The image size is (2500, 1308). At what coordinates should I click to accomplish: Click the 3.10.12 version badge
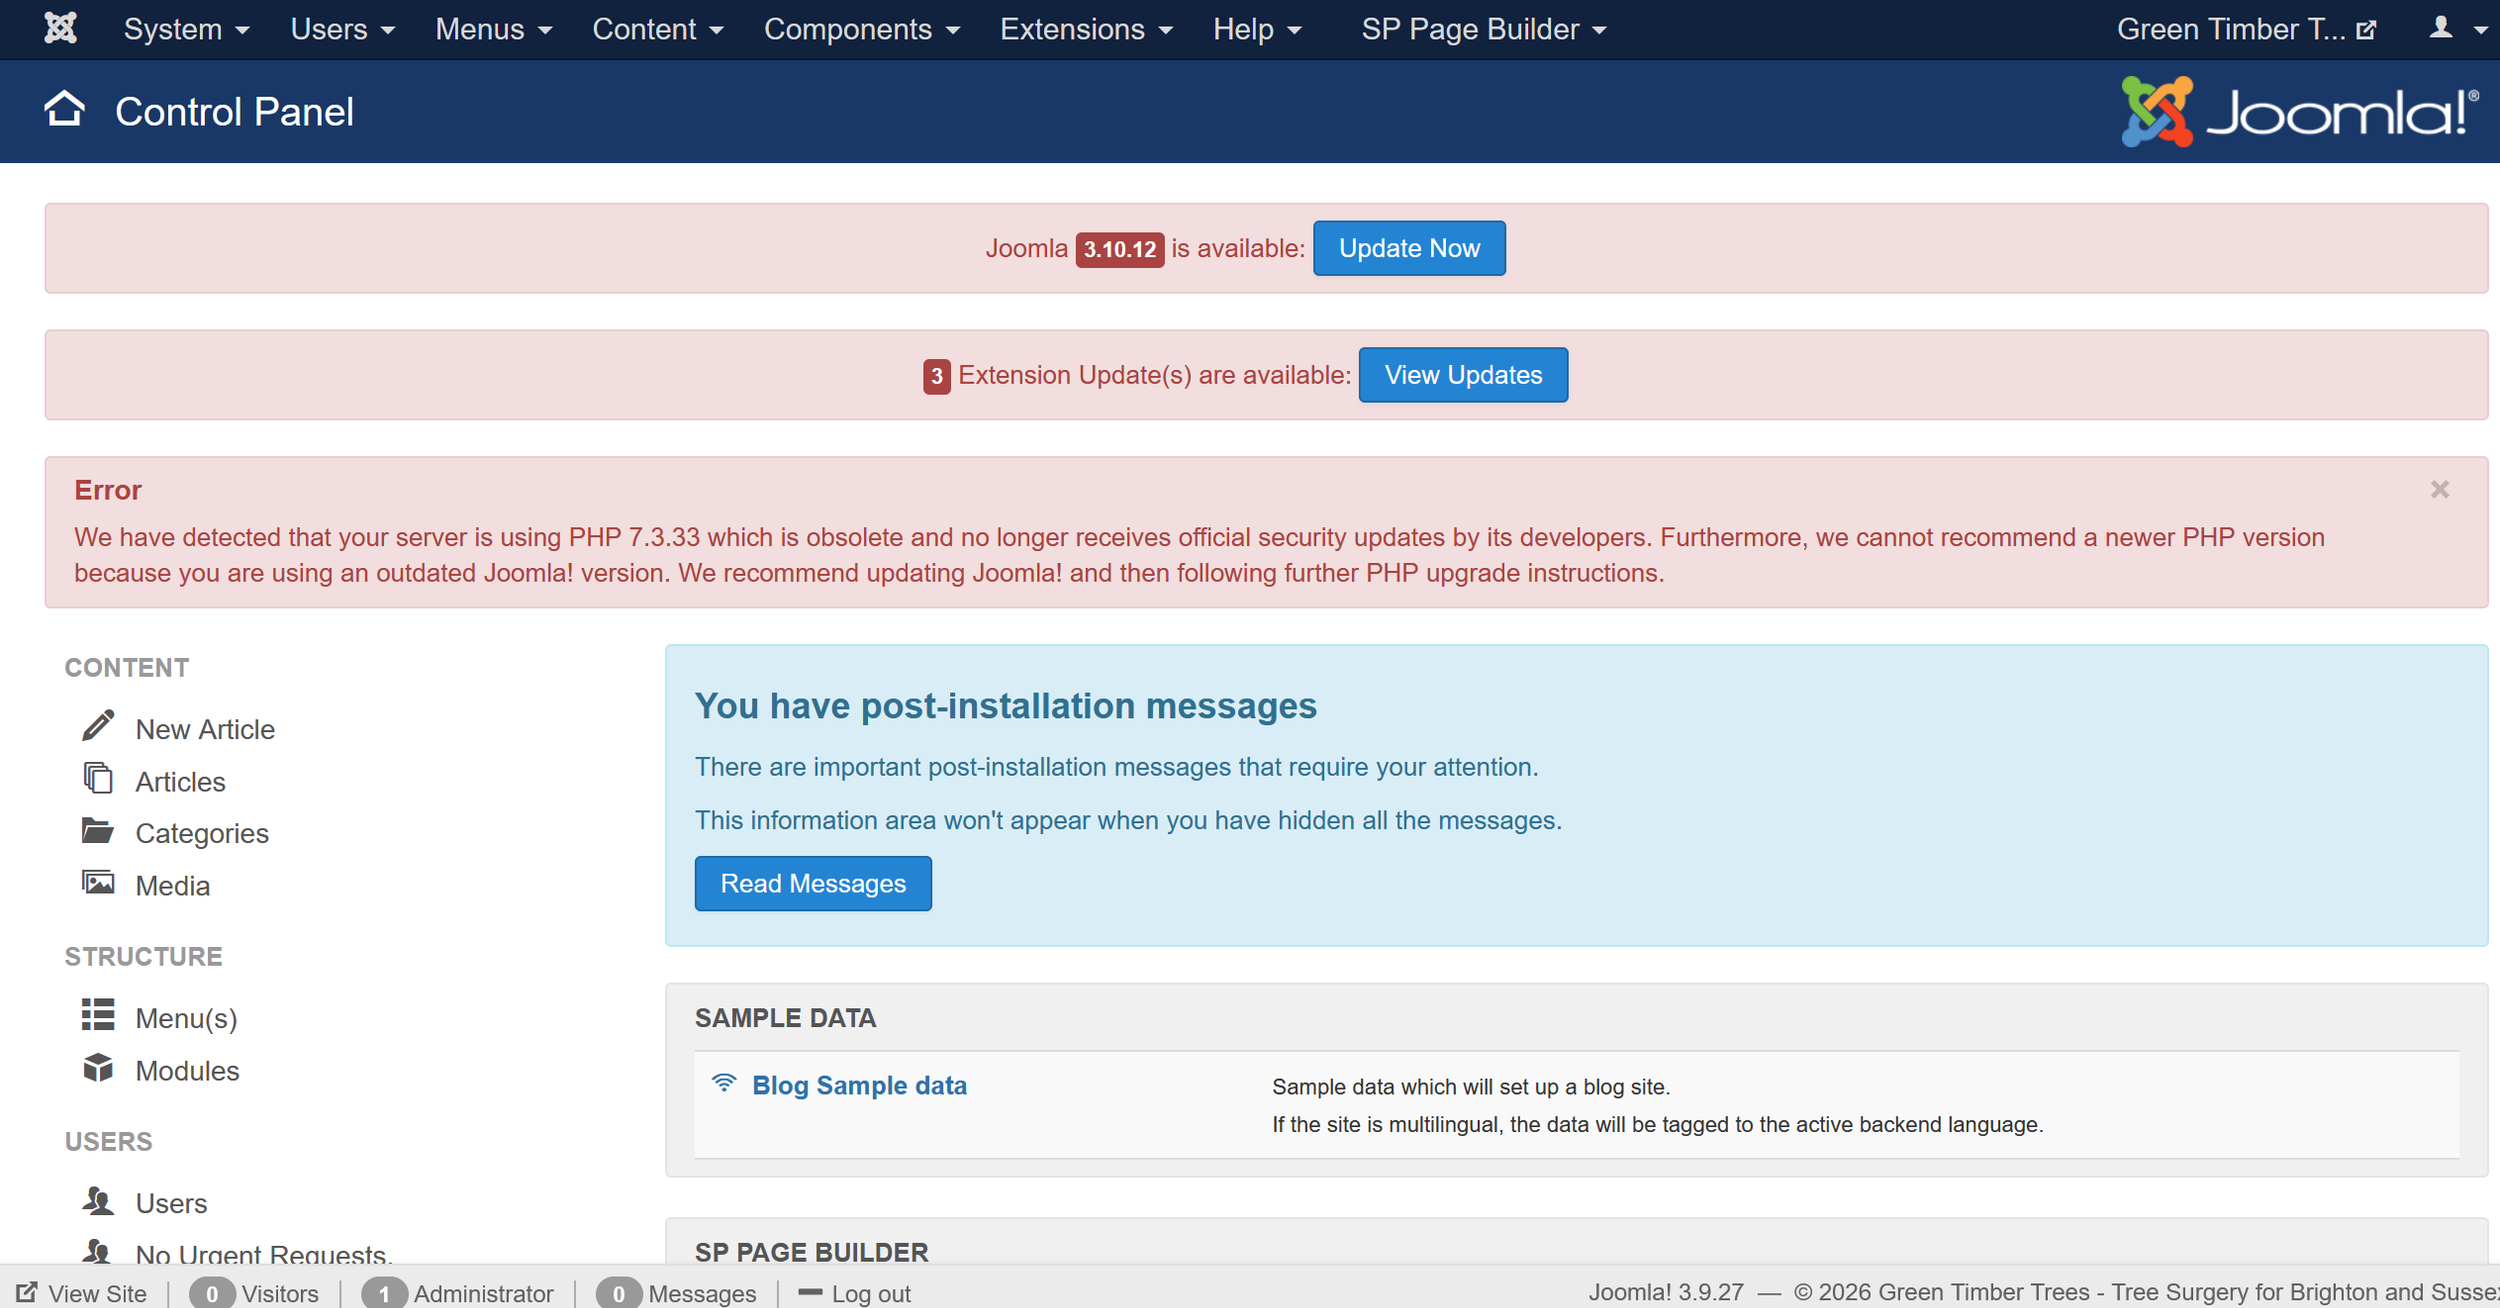click(1120, 249)
